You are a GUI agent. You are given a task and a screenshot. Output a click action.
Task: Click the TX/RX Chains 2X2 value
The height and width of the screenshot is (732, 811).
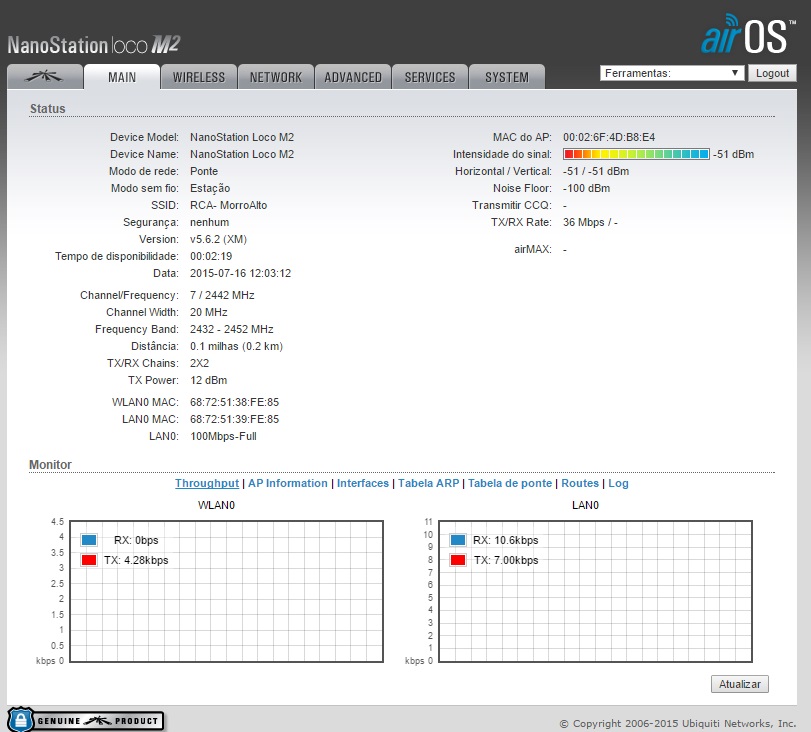tap(199, 363)
